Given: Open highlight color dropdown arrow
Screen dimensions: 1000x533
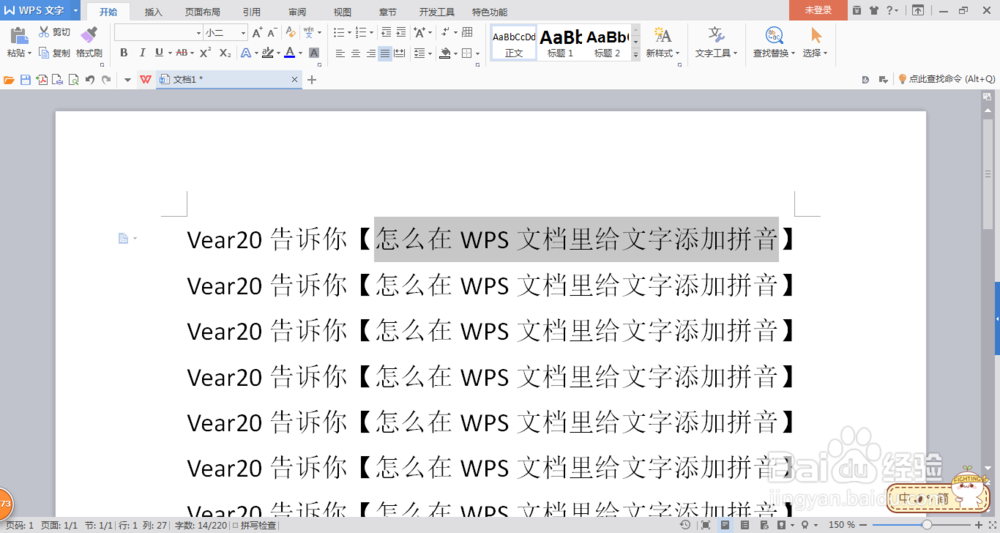Looking at the screenshot, I should coord(279,54).
